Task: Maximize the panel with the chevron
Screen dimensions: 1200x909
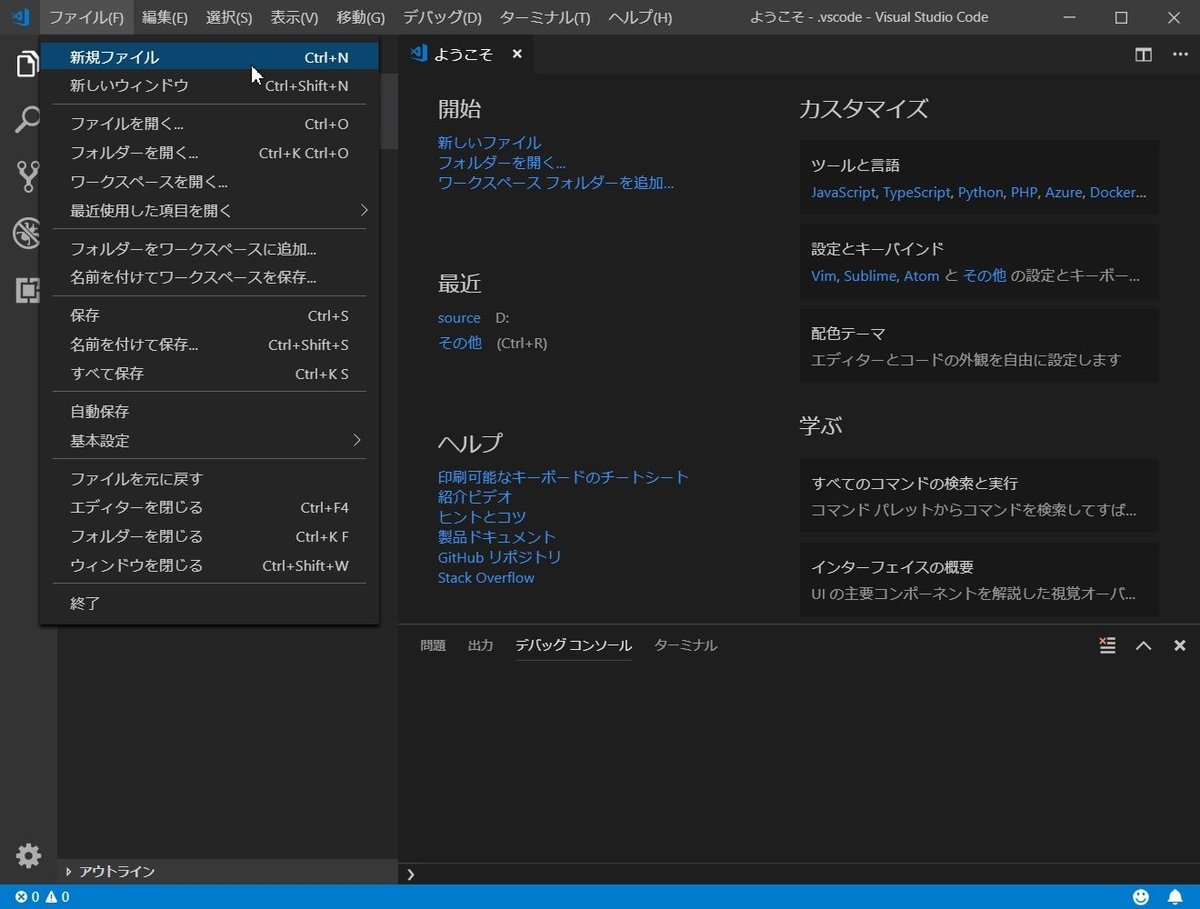Action: (x=1144, y=645)
